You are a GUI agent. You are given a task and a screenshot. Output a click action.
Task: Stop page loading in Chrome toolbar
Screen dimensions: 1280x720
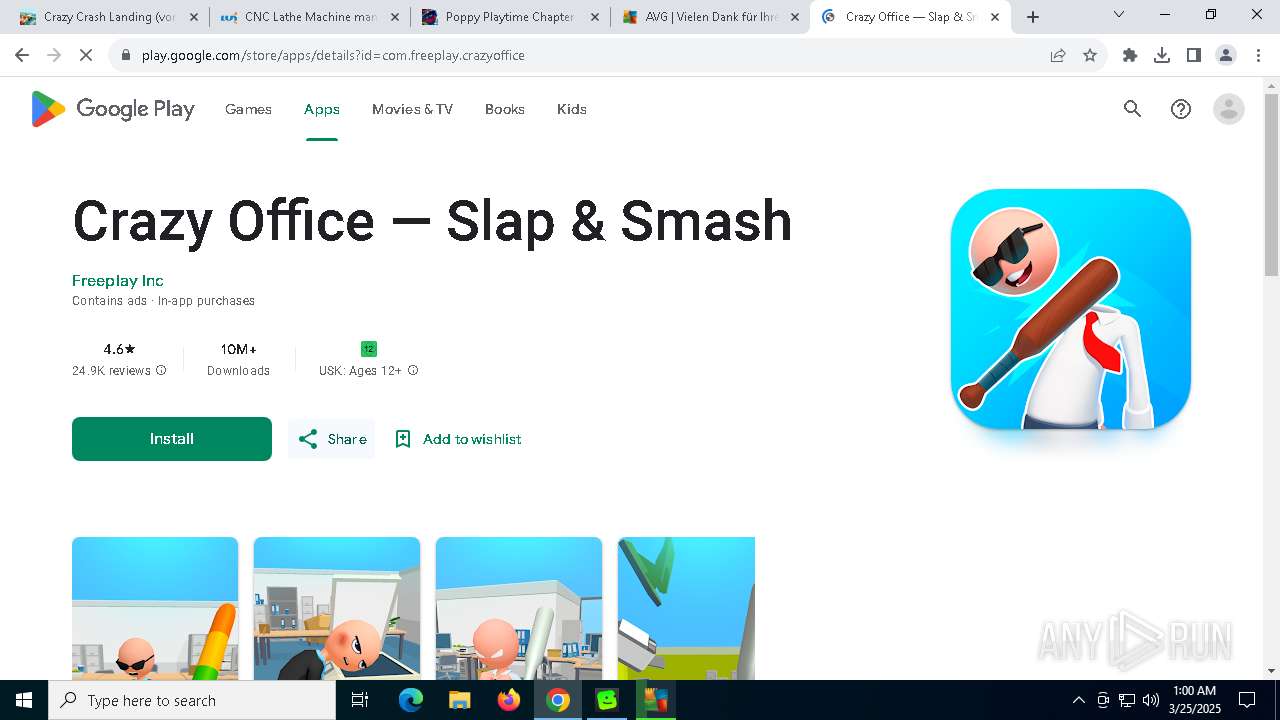pyautogui.click(x=86, y=55)
